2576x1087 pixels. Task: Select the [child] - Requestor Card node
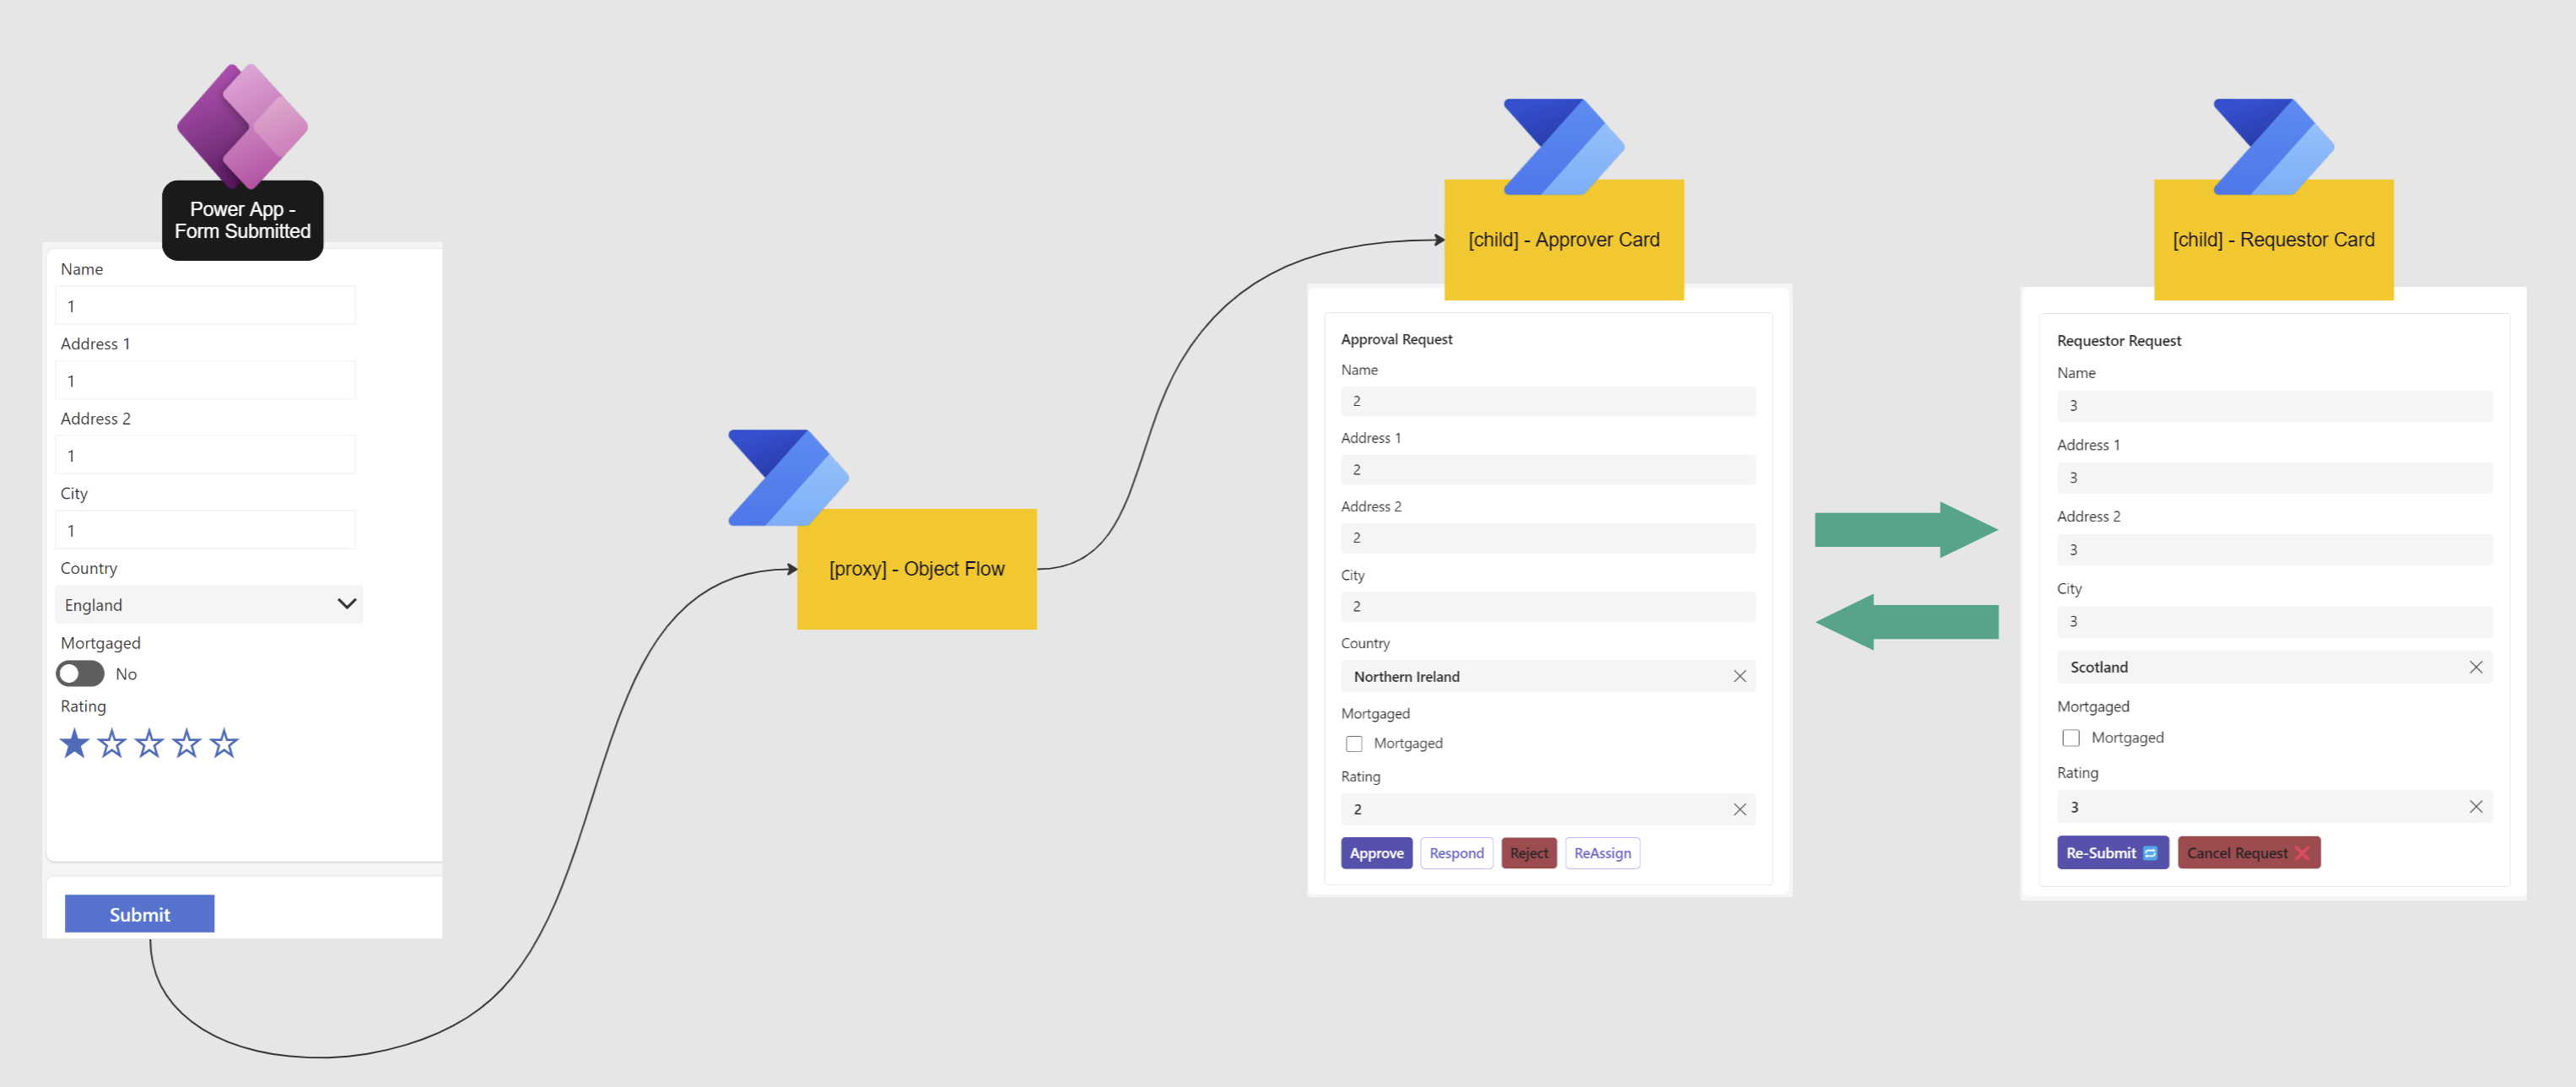[2273, 240]
